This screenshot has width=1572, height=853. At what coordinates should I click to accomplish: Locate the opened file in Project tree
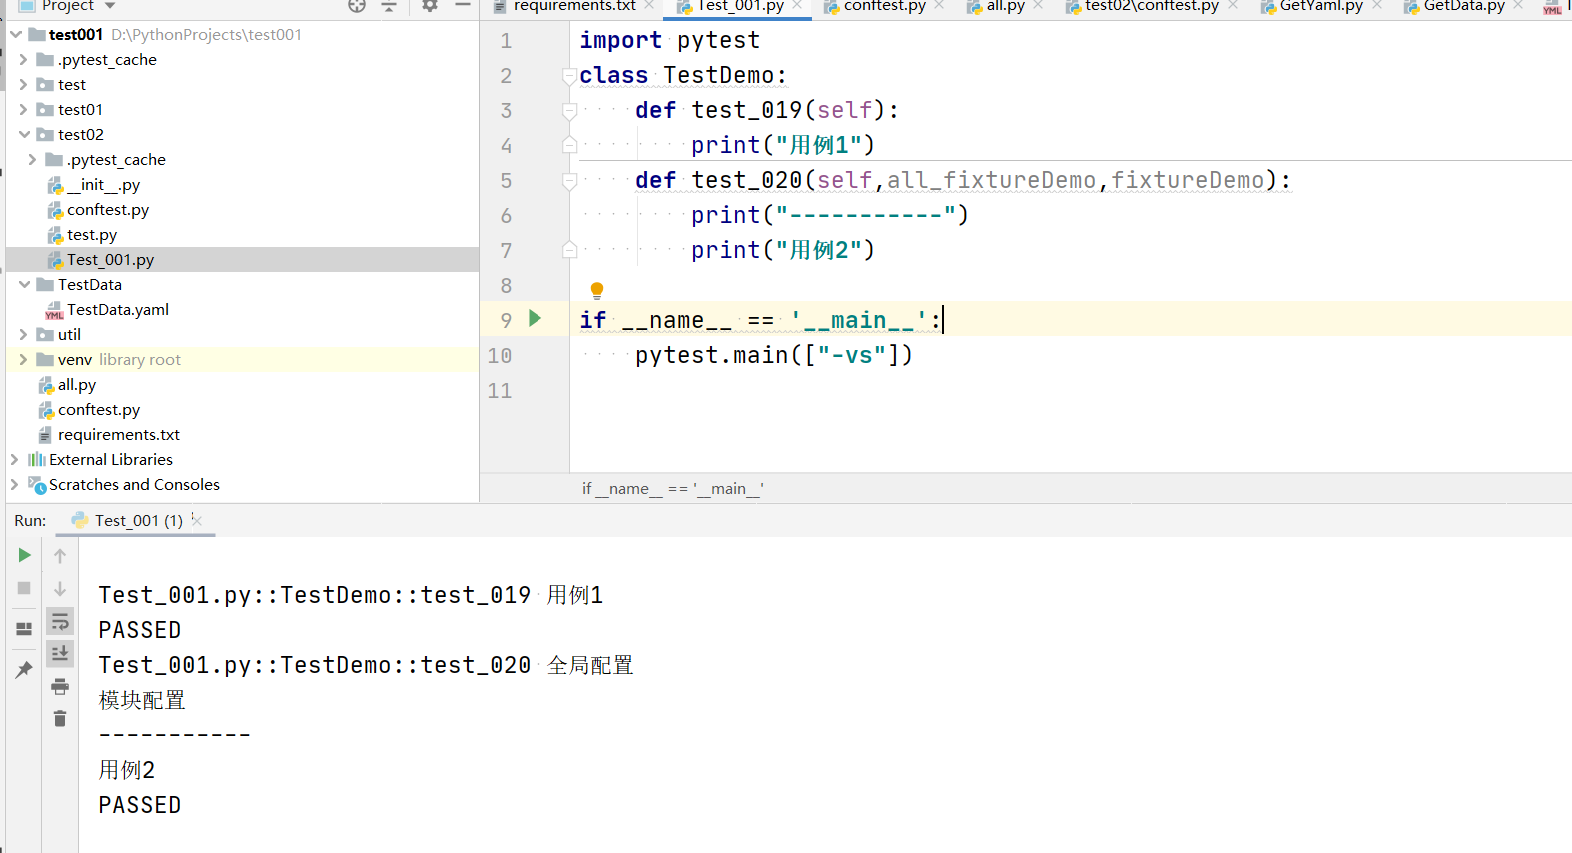[x=357, y=5]
